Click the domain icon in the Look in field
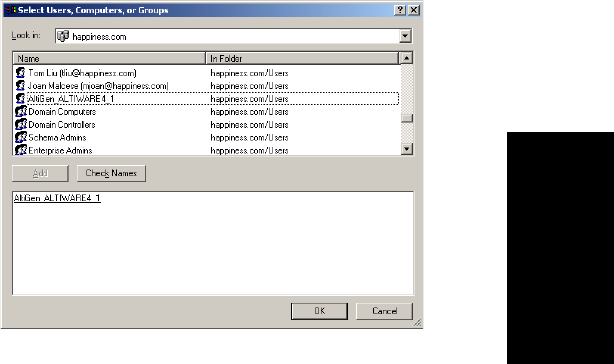614x364 pixels. pos(63,36)
